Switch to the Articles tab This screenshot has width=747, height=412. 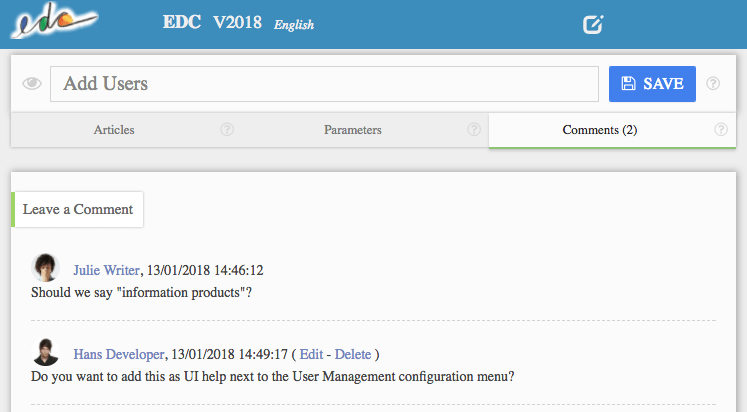[x=114, y=130]
